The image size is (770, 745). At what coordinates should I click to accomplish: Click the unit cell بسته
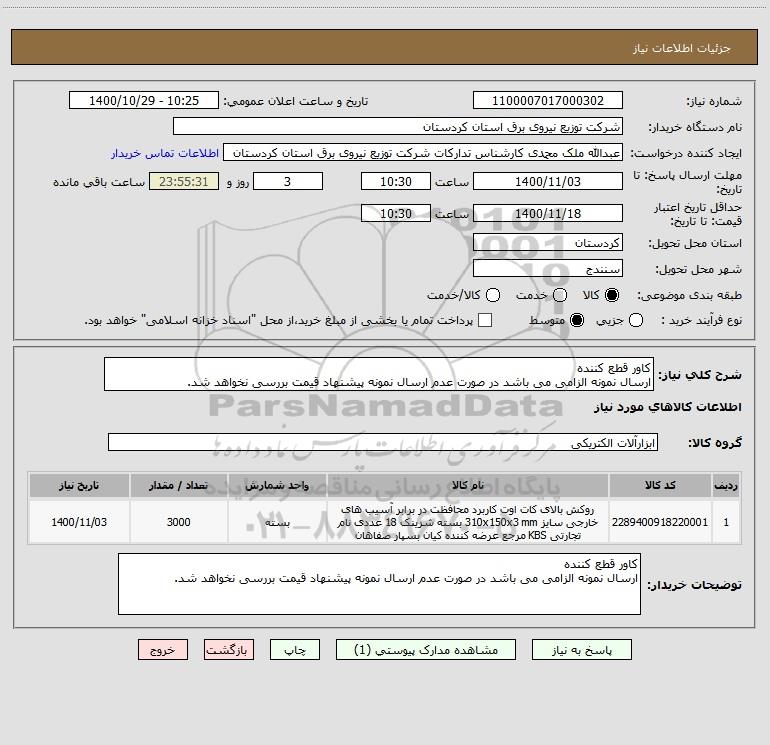[277, 522]
